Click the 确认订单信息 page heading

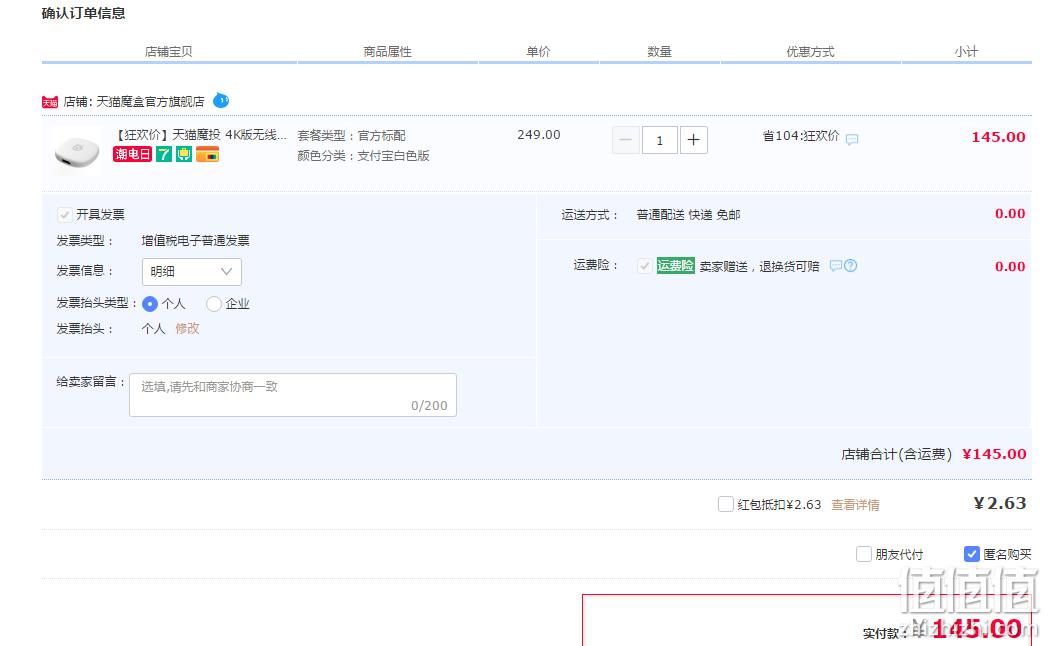point(84,13)
